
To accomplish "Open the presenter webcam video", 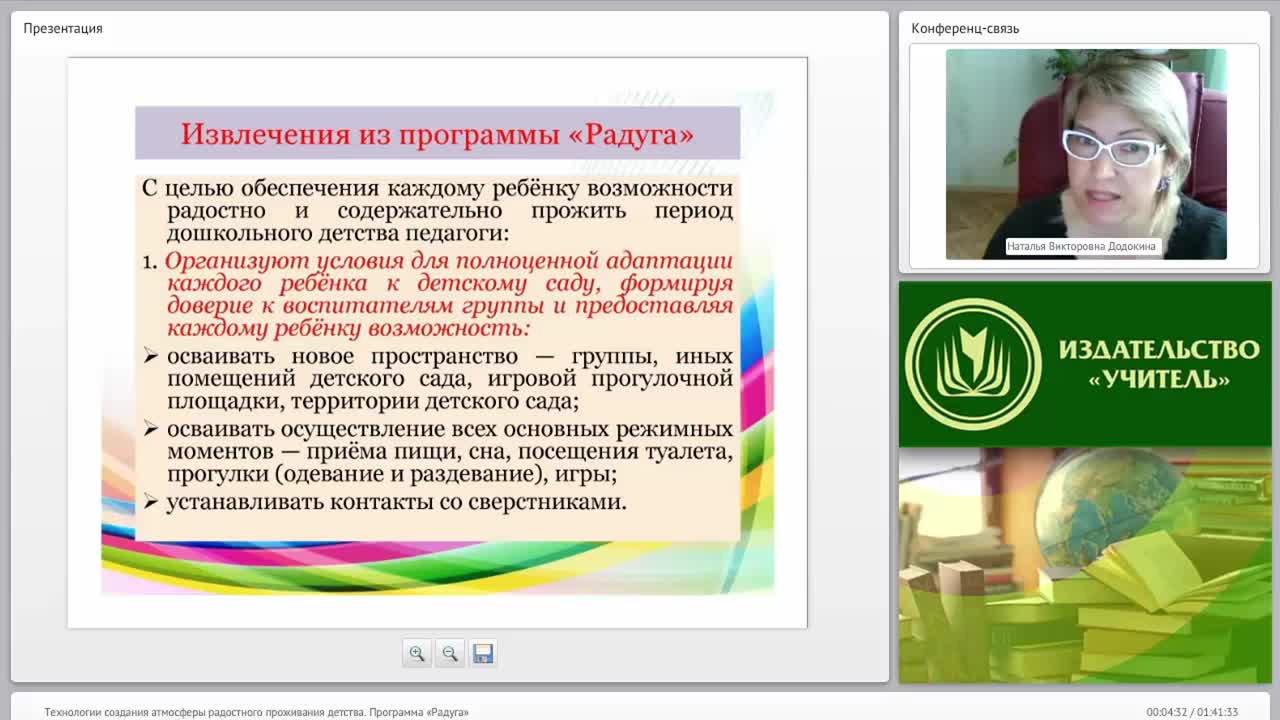I will 1086,154.
